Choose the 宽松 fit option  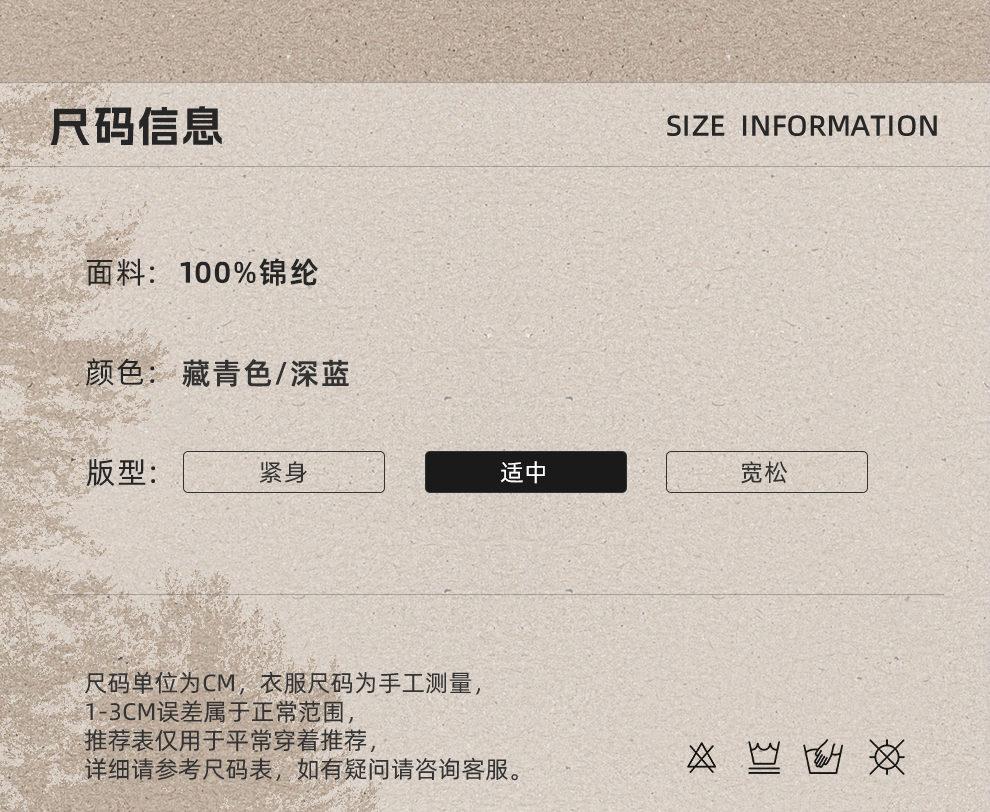pos(766,472)
